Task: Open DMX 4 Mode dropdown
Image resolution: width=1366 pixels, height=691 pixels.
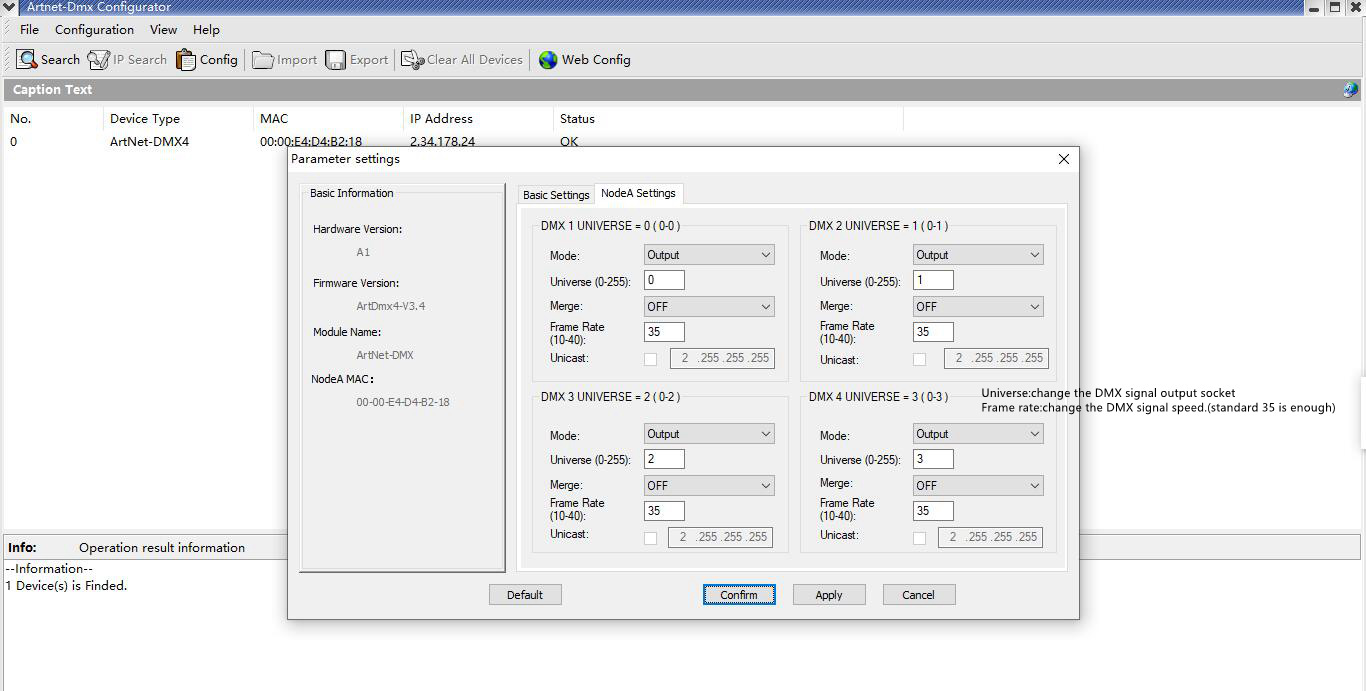Action: 978,434
